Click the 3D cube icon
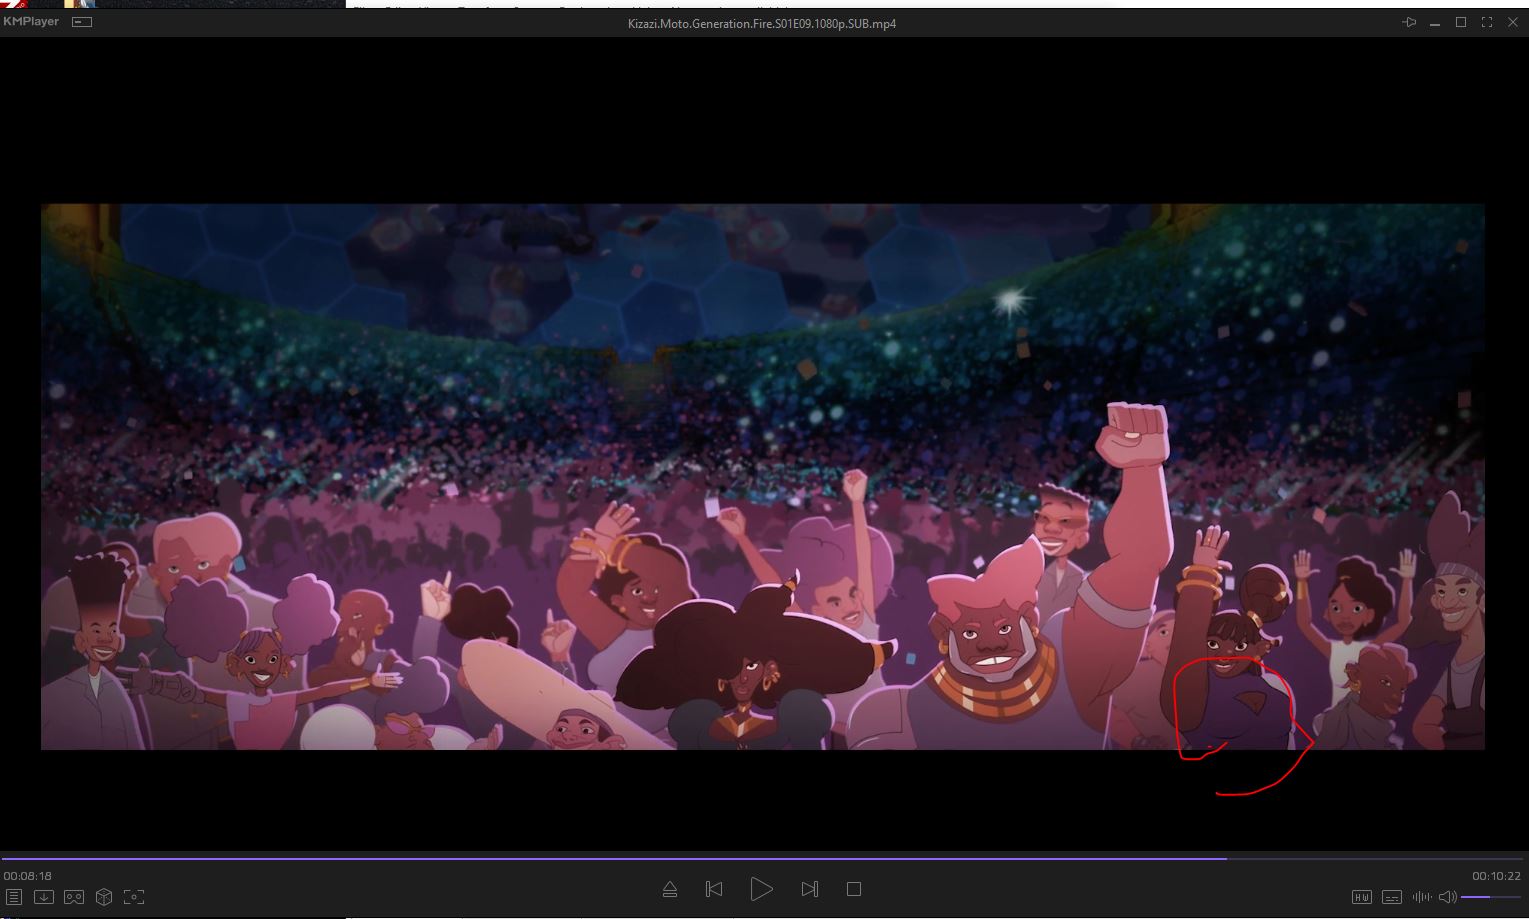Viewport: 1529px width, 919px height. (x=104, y=897)
